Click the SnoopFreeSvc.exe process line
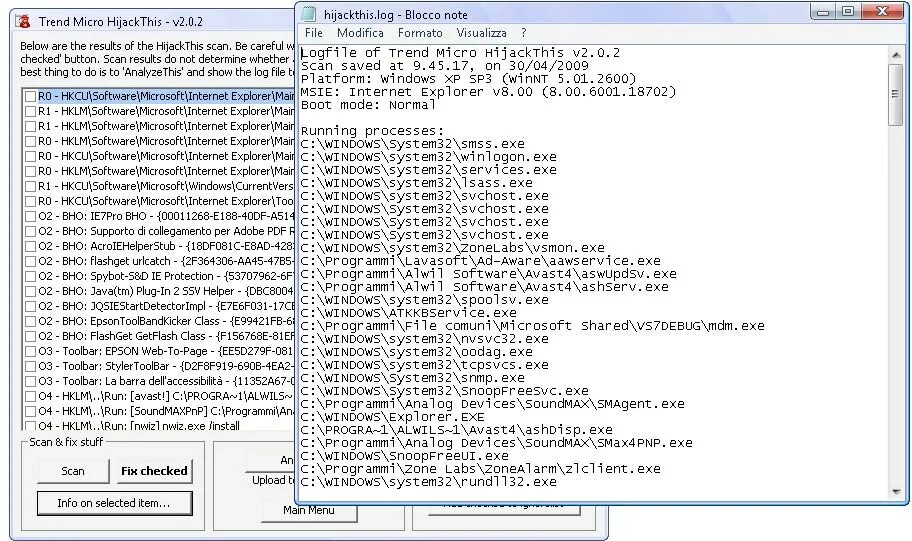 click(444, 391)
